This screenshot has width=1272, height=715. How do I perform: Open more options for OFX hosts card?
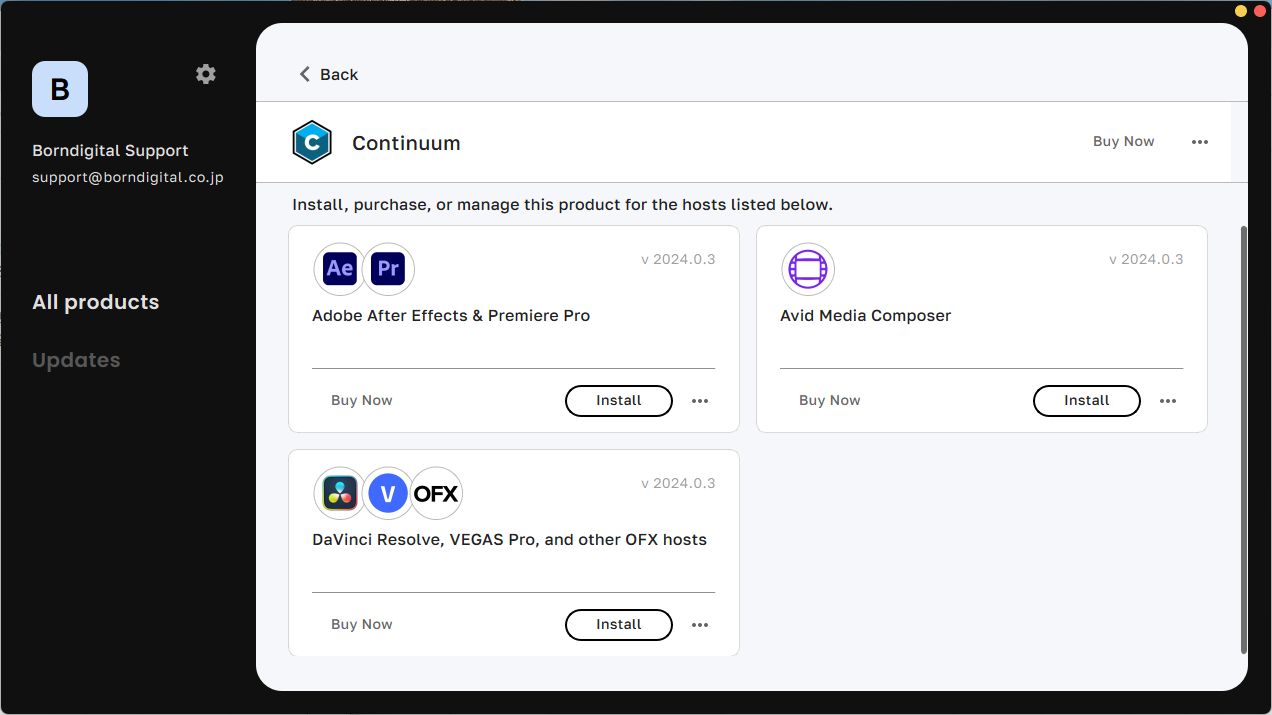[x=700, y=625]
